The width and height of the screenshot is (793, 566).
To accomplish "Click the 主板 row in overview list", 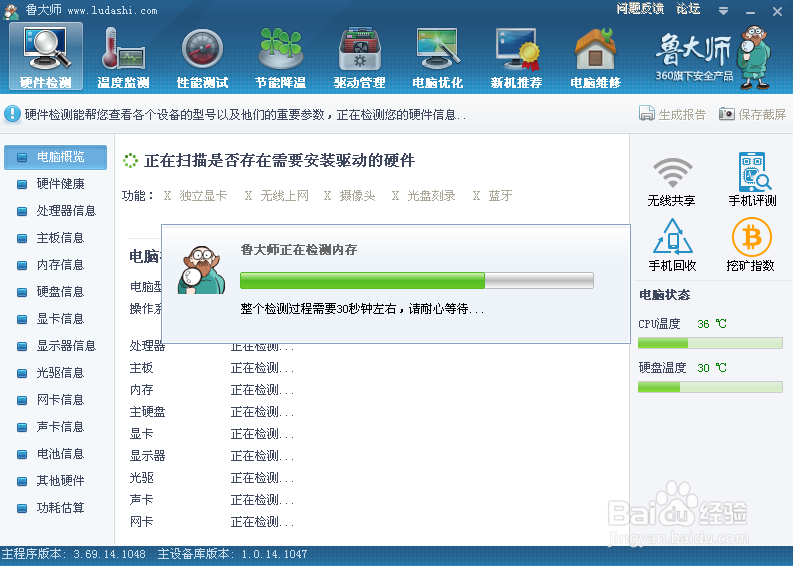I will [212, 368].
